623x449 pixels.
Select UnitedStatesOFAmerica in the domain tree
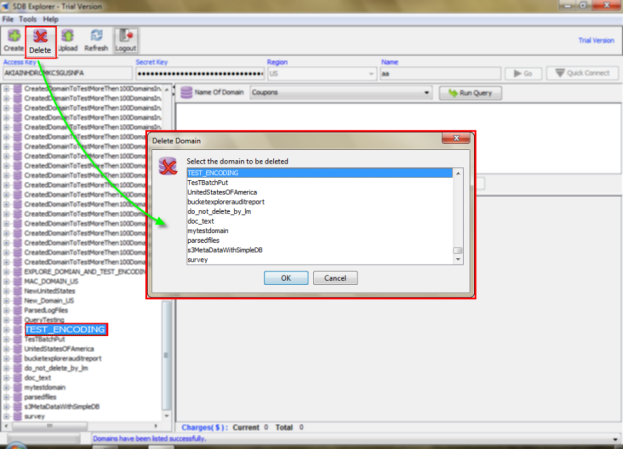pyautogui.click(x=59, y=349)
